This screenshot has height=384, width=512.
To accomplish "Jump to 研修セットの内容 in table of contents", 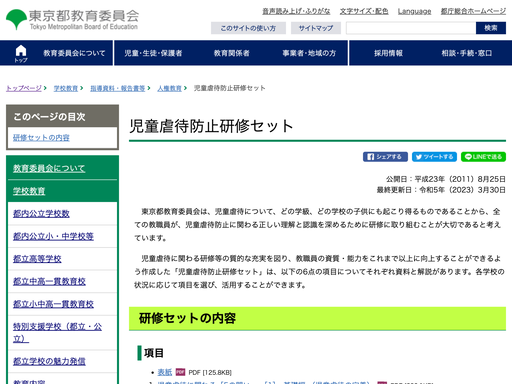I will pos(41,138).
